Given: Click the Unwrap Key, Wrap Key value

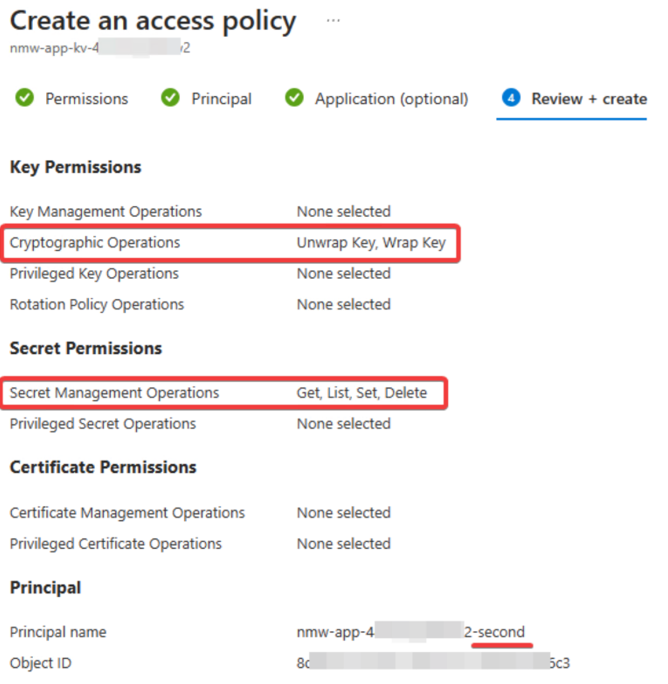Looking at the screenshot, I should [371, 243].
